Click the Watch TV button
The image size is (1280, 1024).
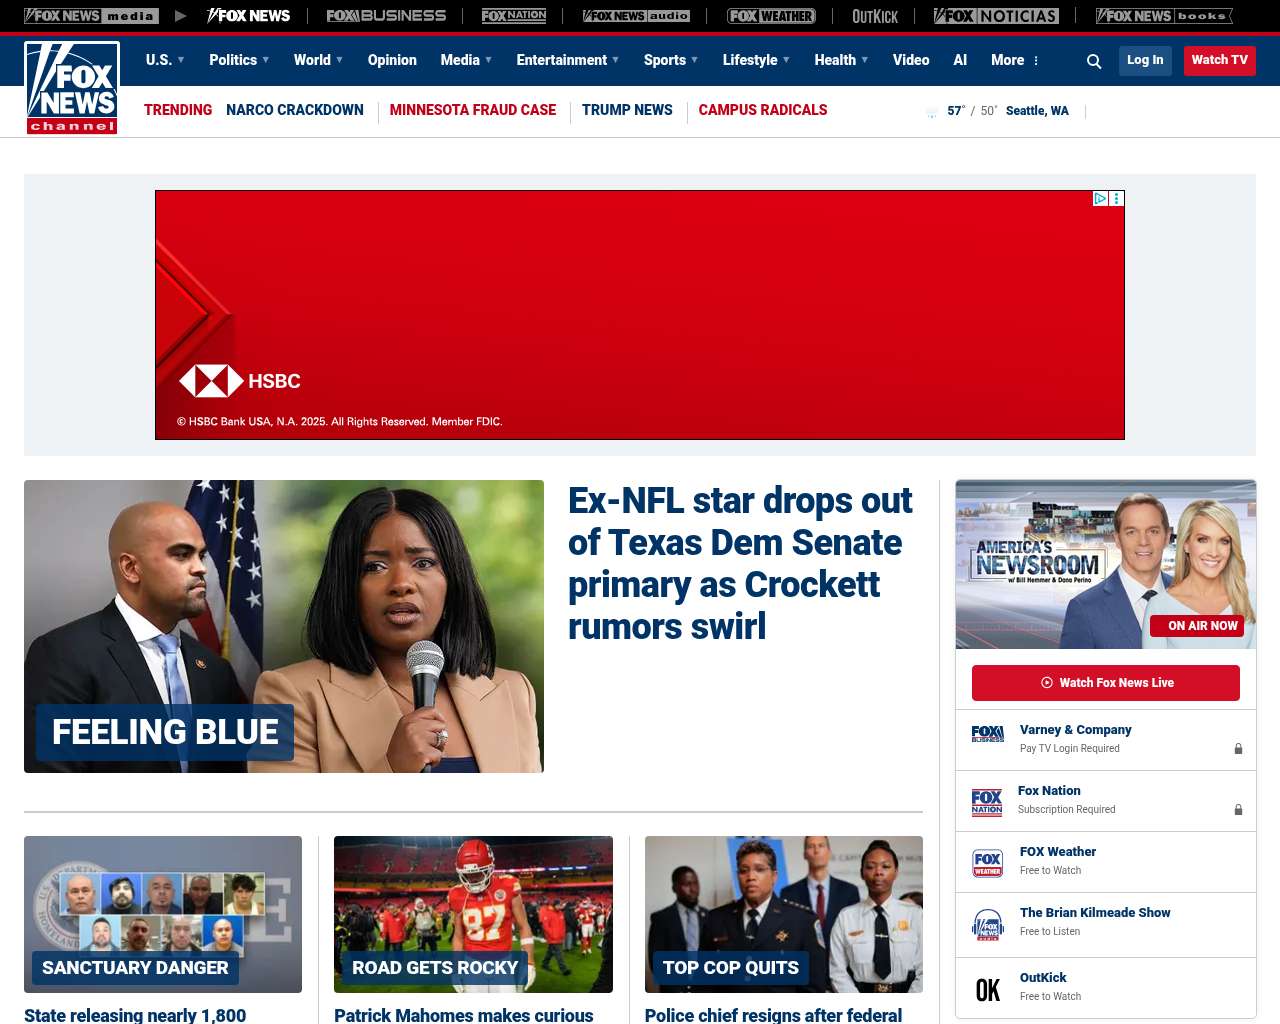coord(1220,60)
